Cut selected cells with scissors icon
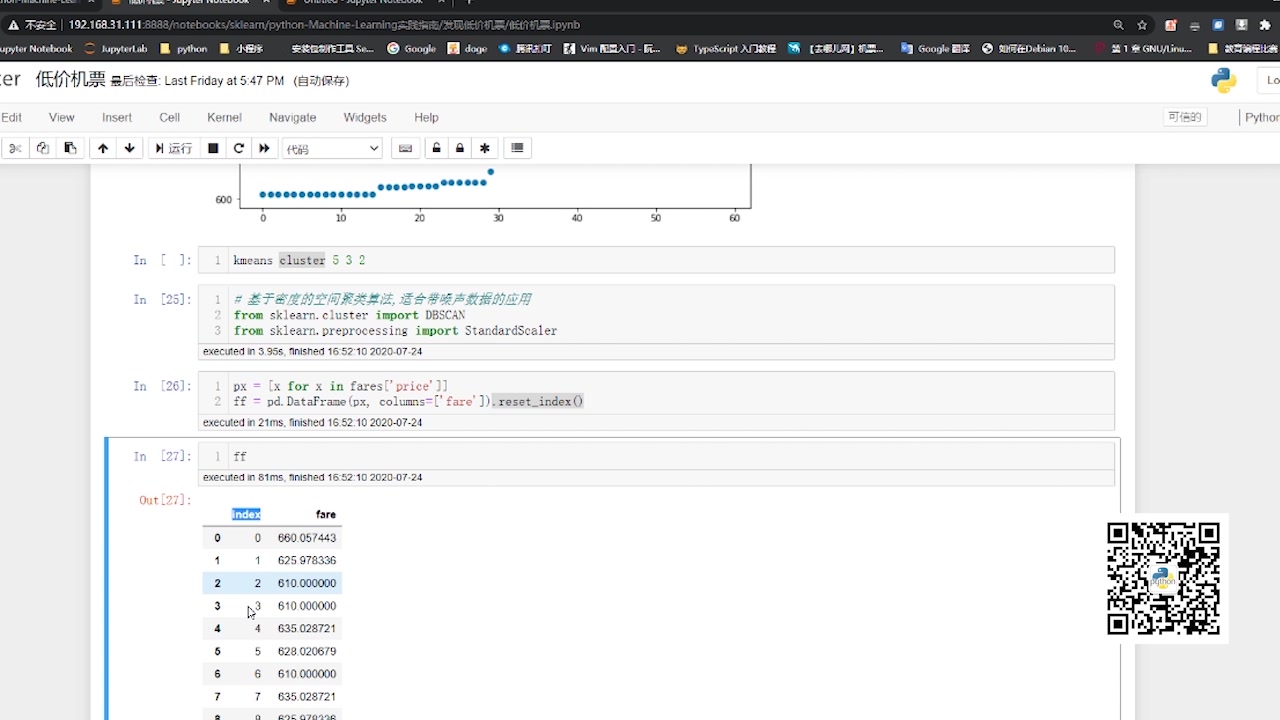The image size is (1280, 720). [15, 148]
